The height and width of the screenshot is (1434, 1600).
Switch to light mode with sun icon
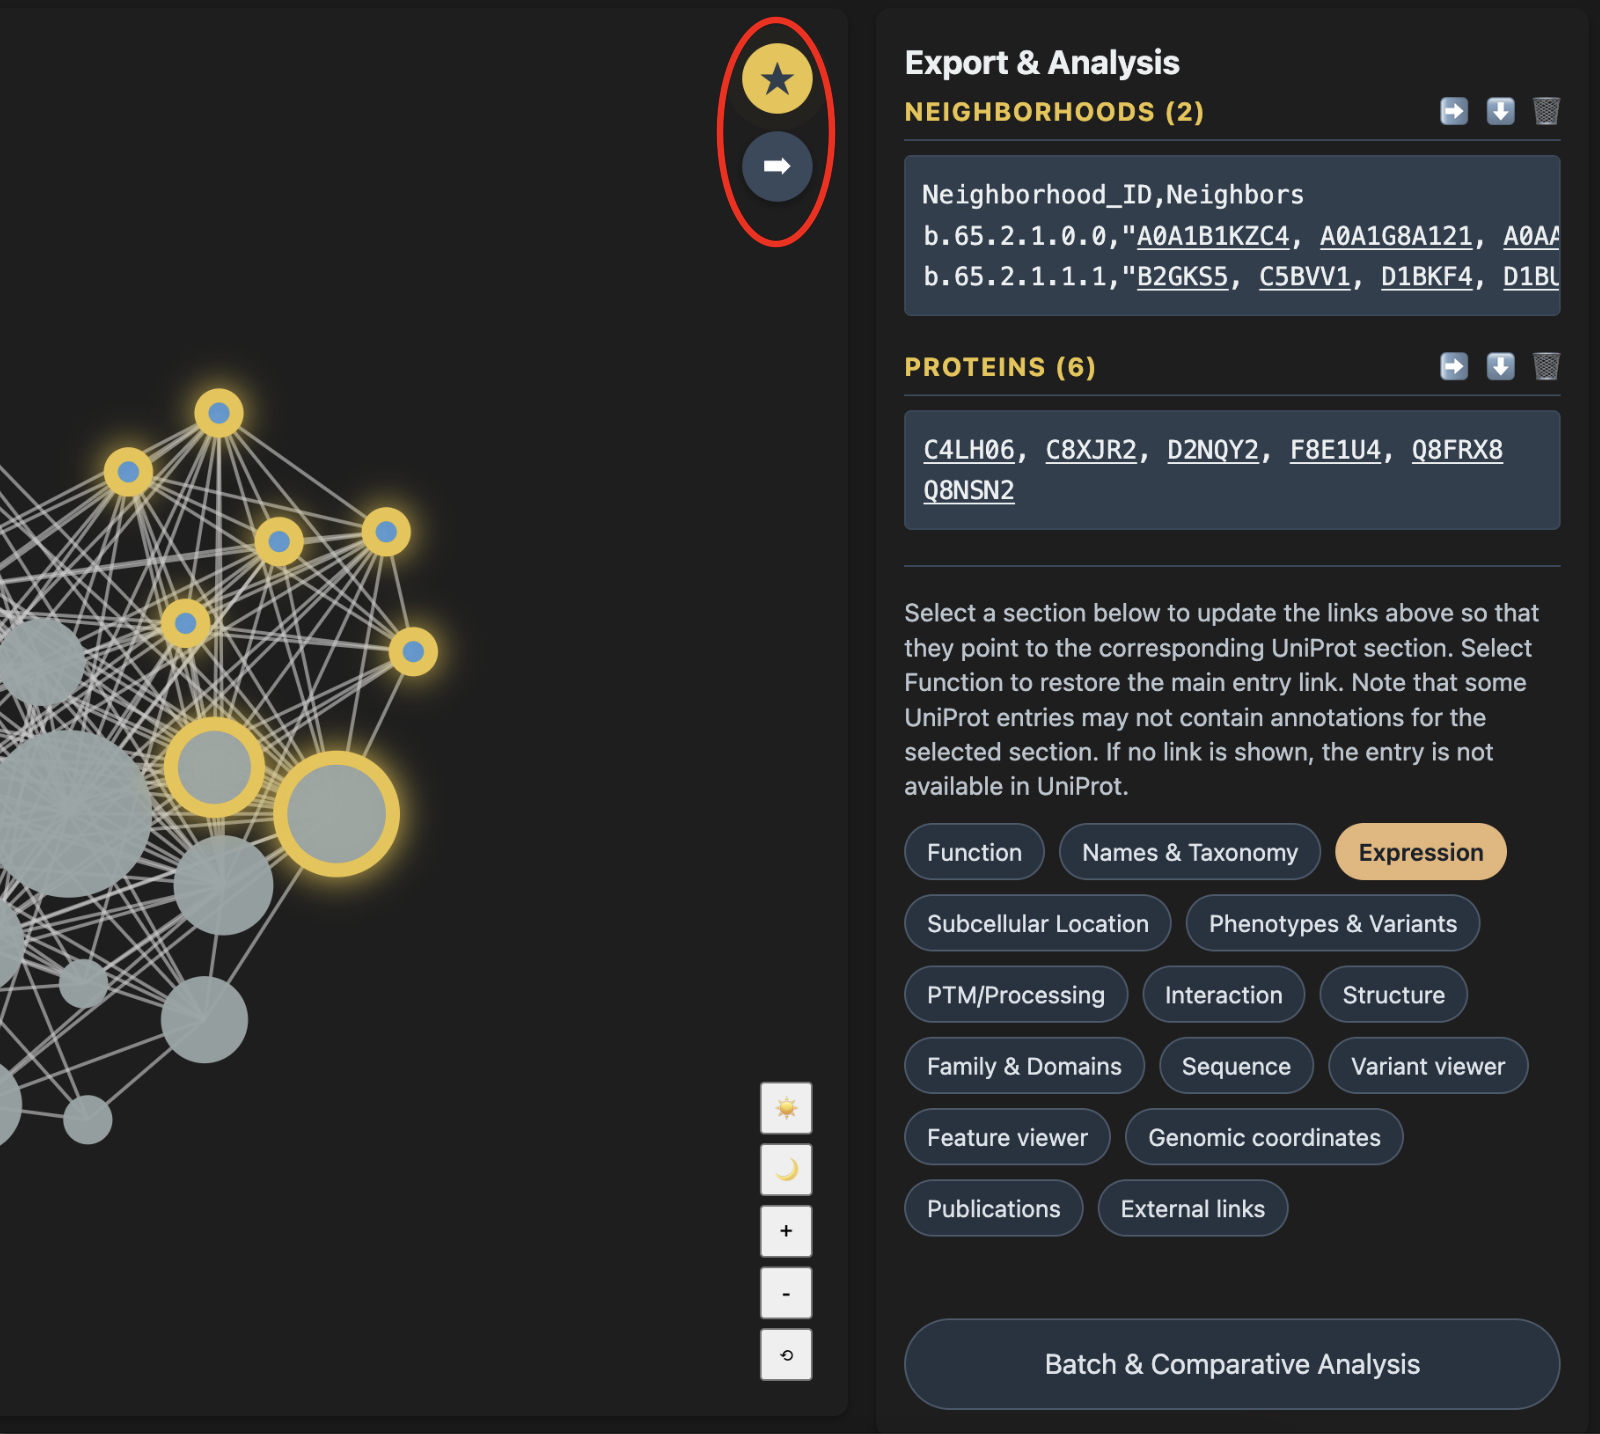pyautogui.click(x=786, y=1108)
